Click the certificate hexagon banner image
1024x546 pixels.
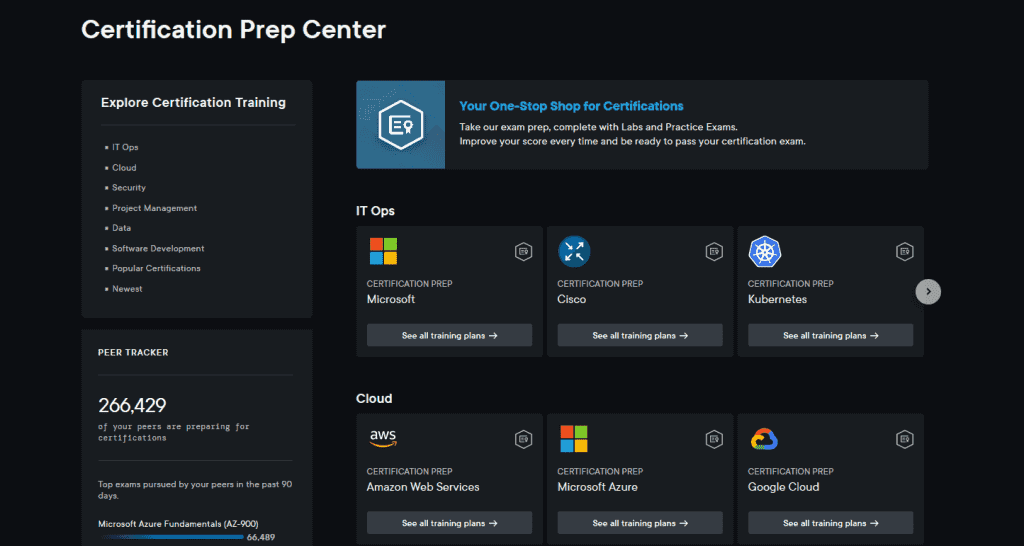pos(401,125)
